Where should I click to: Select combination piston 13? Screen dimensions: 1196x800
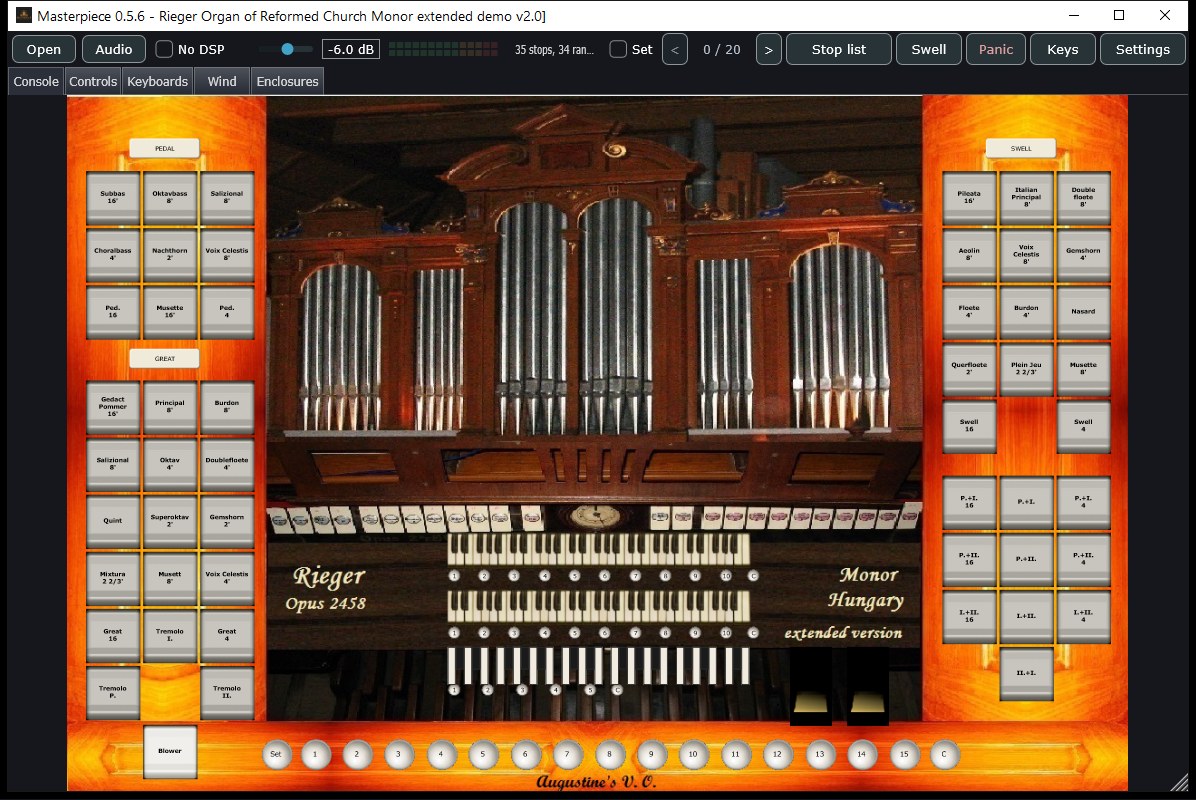pos(820,754)
